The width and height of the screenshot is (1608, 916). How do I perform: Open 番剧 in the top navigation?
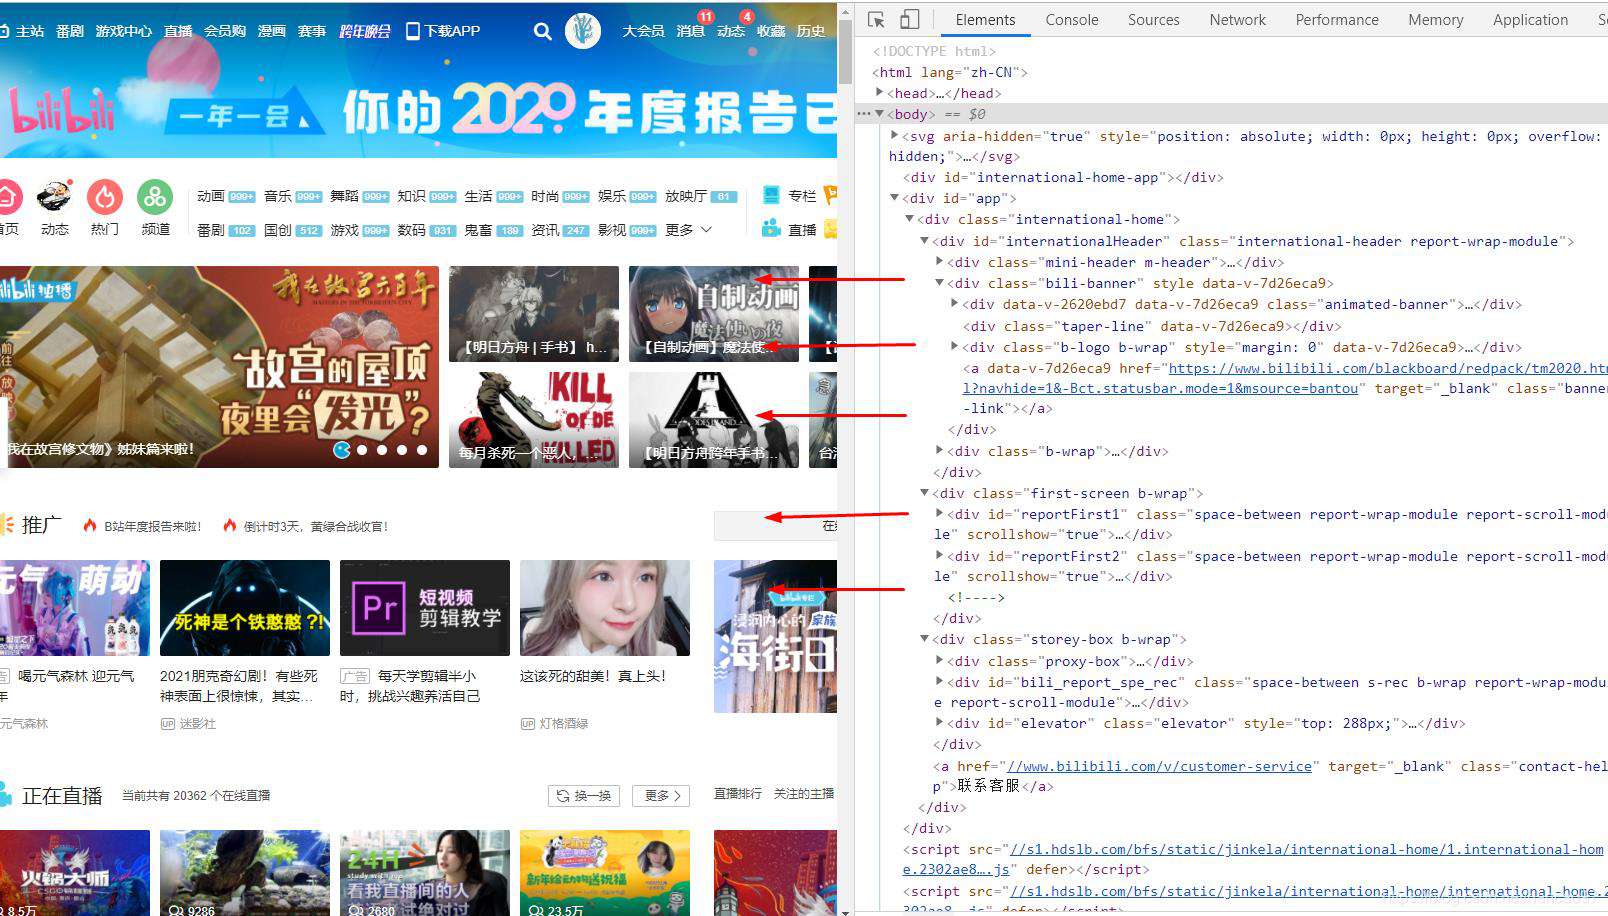pos(70,31)
